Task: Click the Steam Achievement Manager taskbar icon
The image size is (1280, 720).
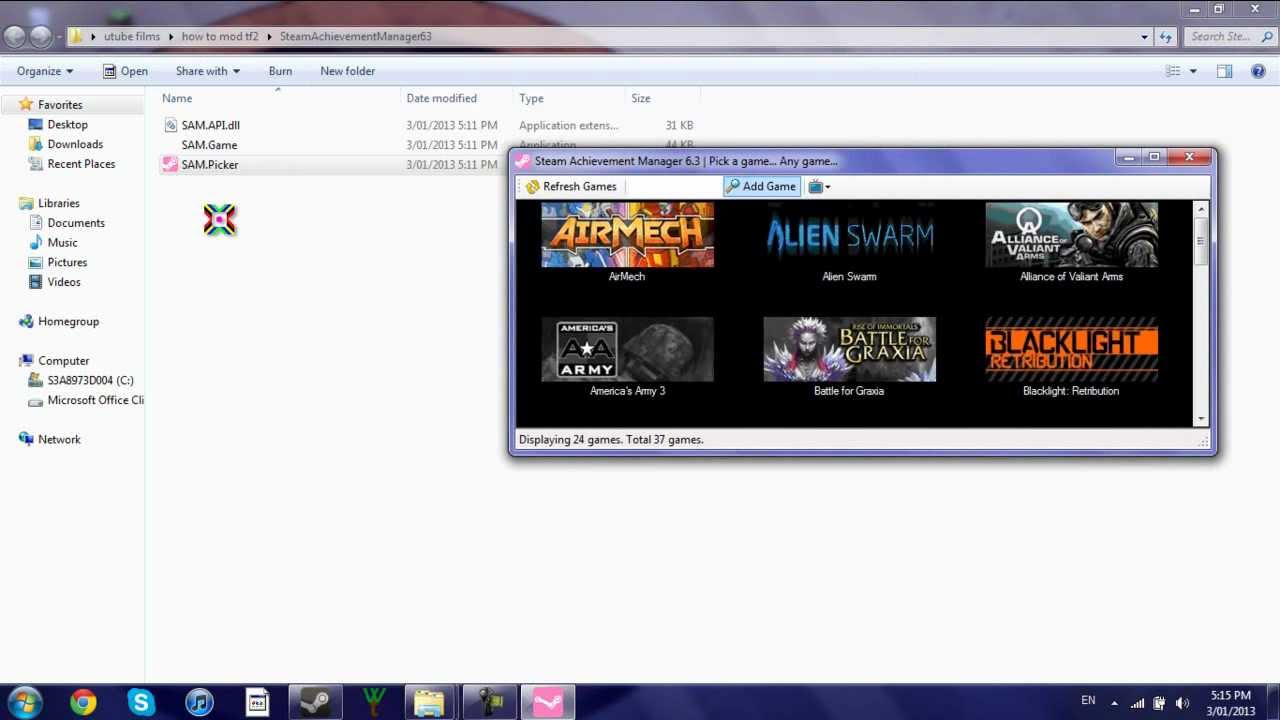Action: click(547, 702)
